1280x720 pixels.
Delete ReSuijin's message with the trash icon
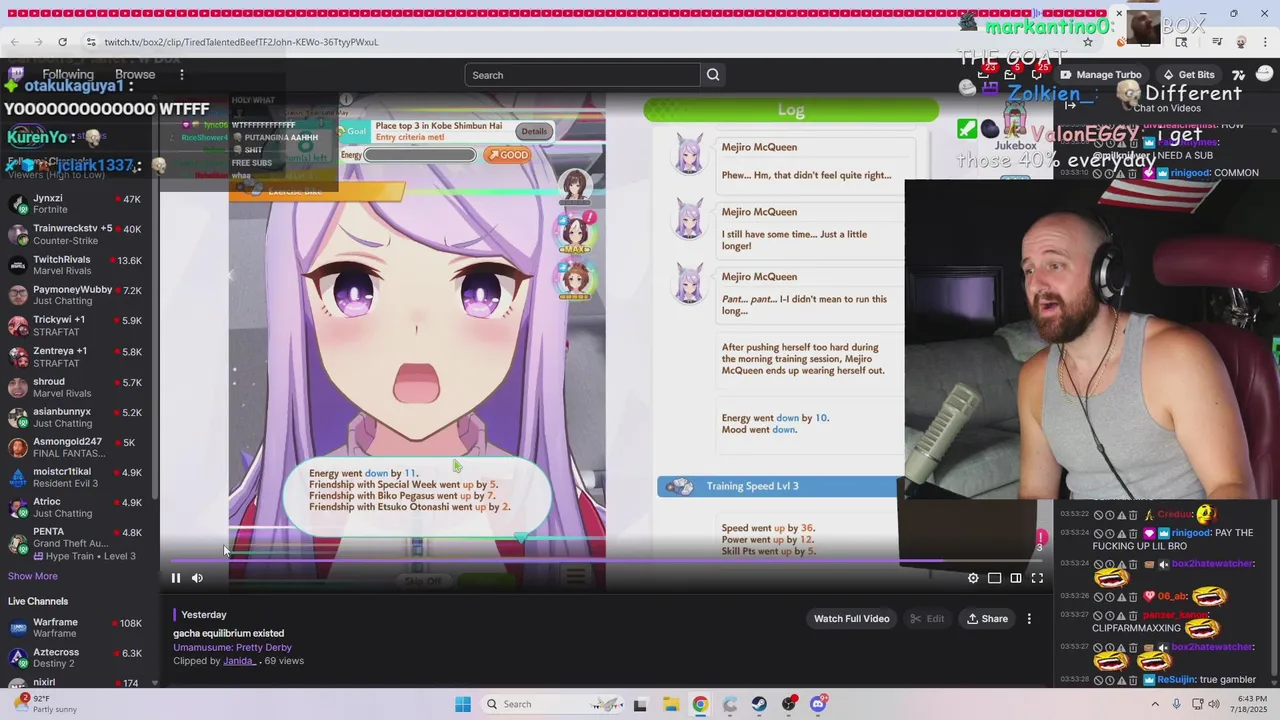(1133, 680)
